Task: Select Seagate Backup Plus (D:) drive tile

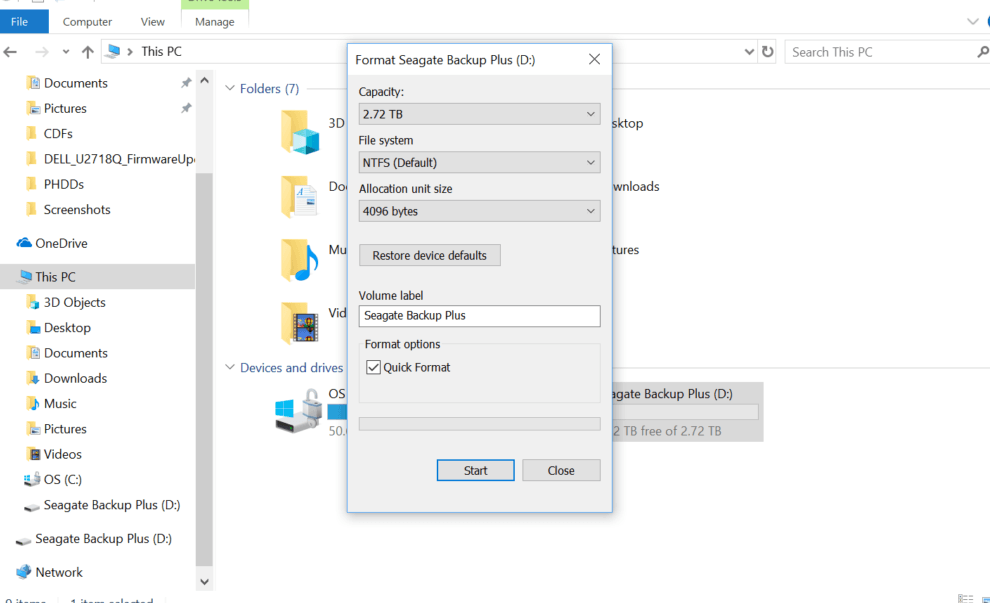Action: pyautogui.click(x=687, y=412)
